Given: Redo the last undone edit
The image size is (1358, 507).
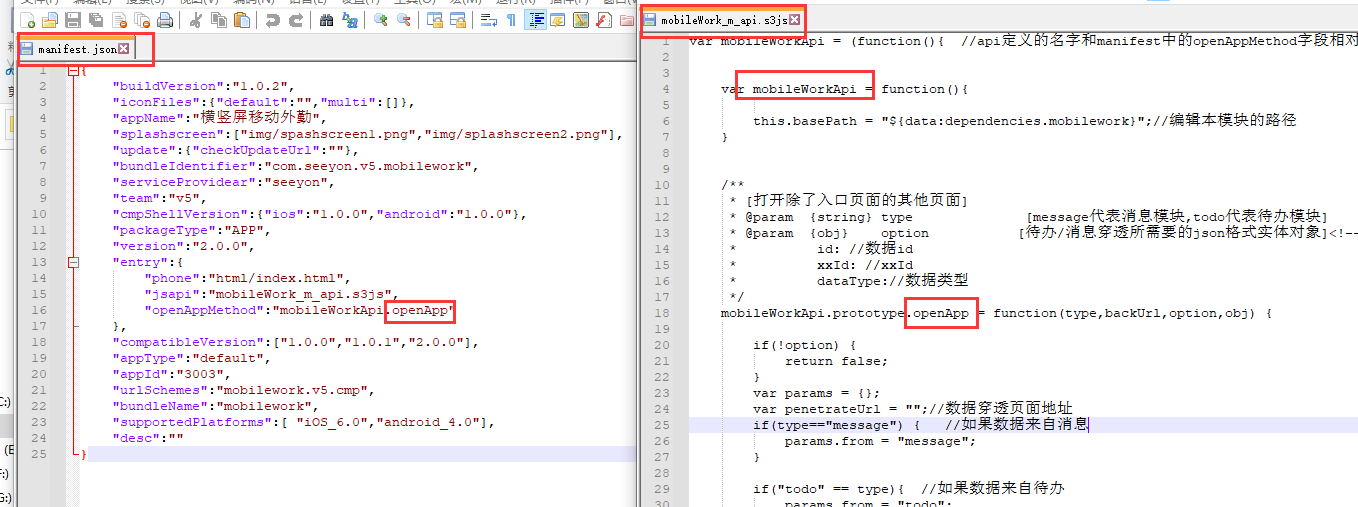Looking at the screenshot, I should tap(296, 19).
